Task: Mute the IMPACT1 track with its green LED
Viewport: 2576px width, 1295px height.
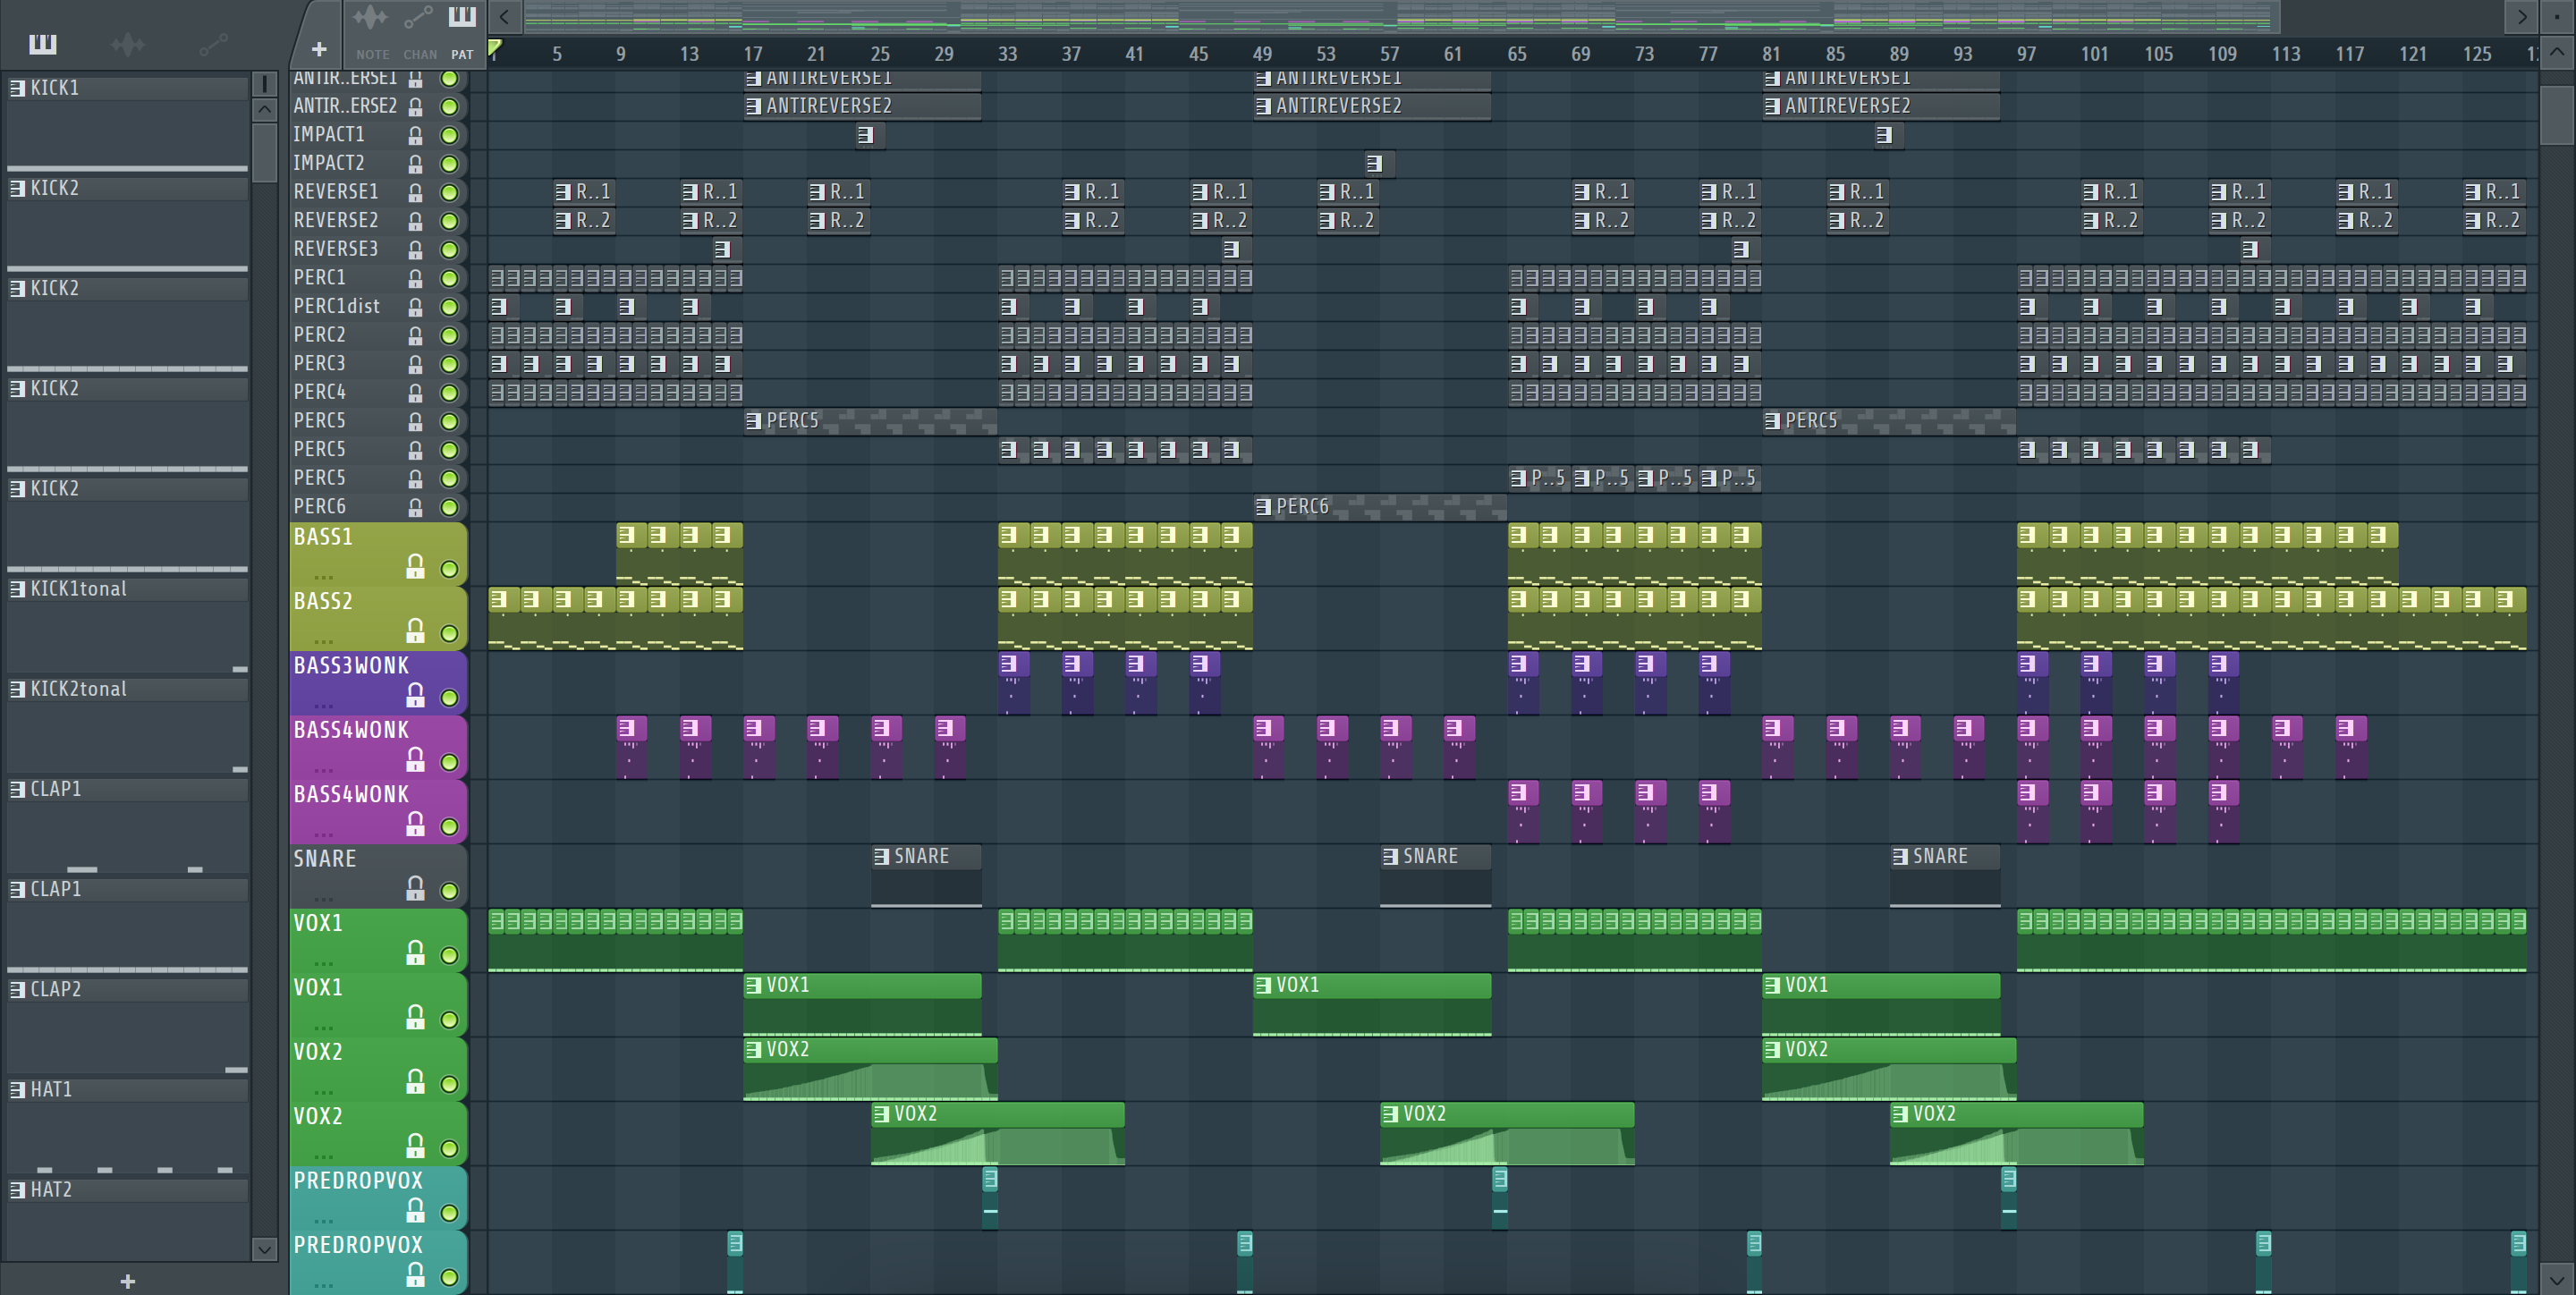Action: [x=450, y=135]
